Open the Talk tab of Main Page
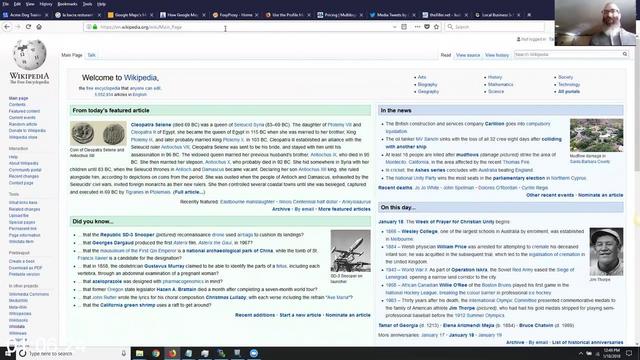This screenshot has width=640, height=360. [x=91, y=55]
